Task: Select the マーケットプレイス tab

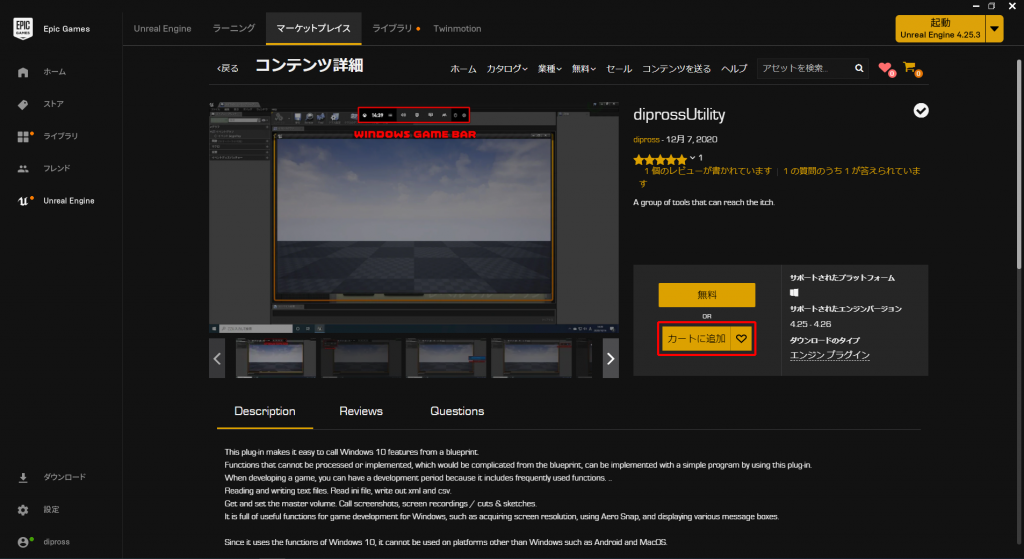Action: tap(313, 29)
